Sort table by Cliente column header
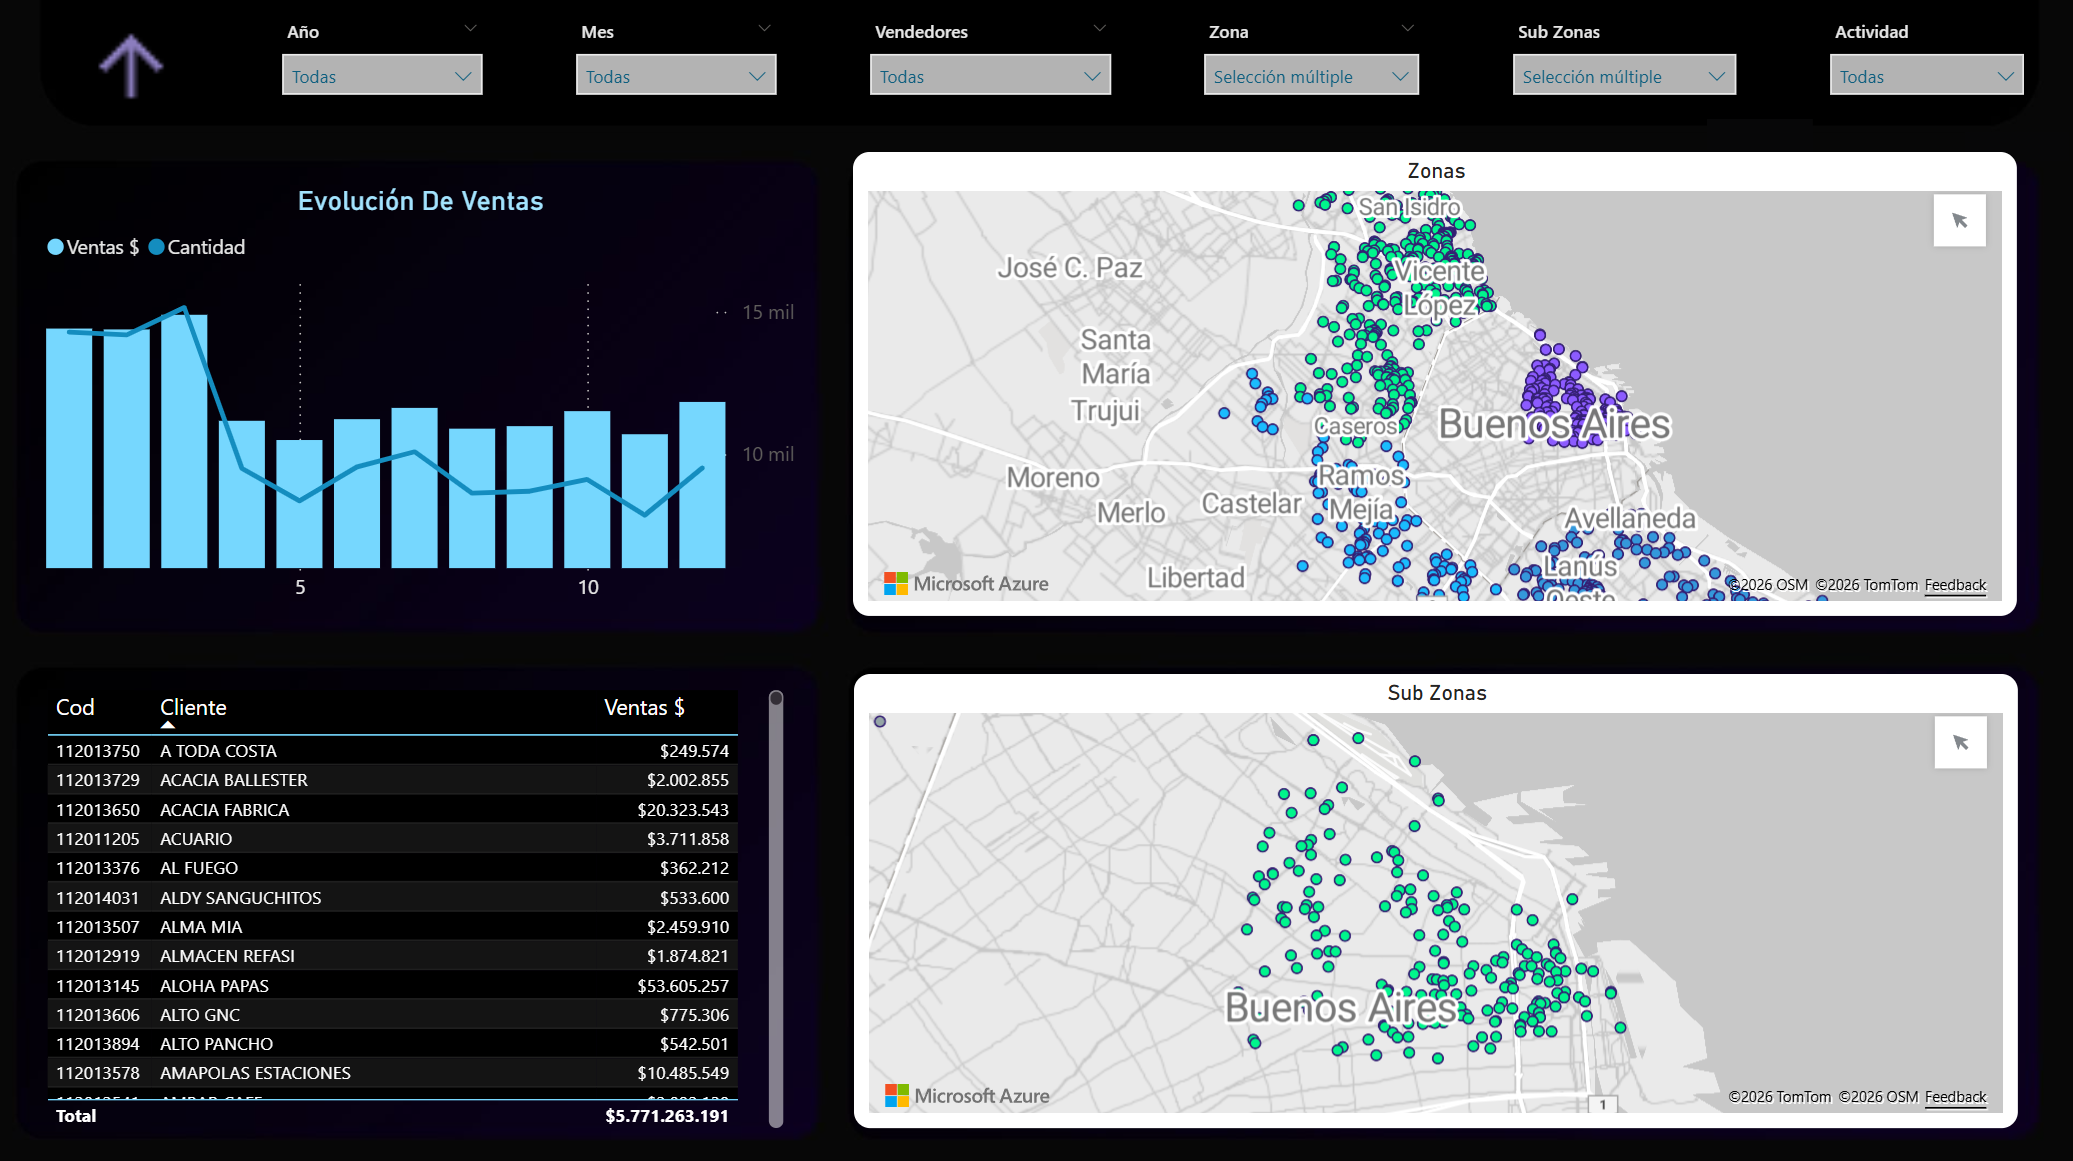 click(193, 707)
